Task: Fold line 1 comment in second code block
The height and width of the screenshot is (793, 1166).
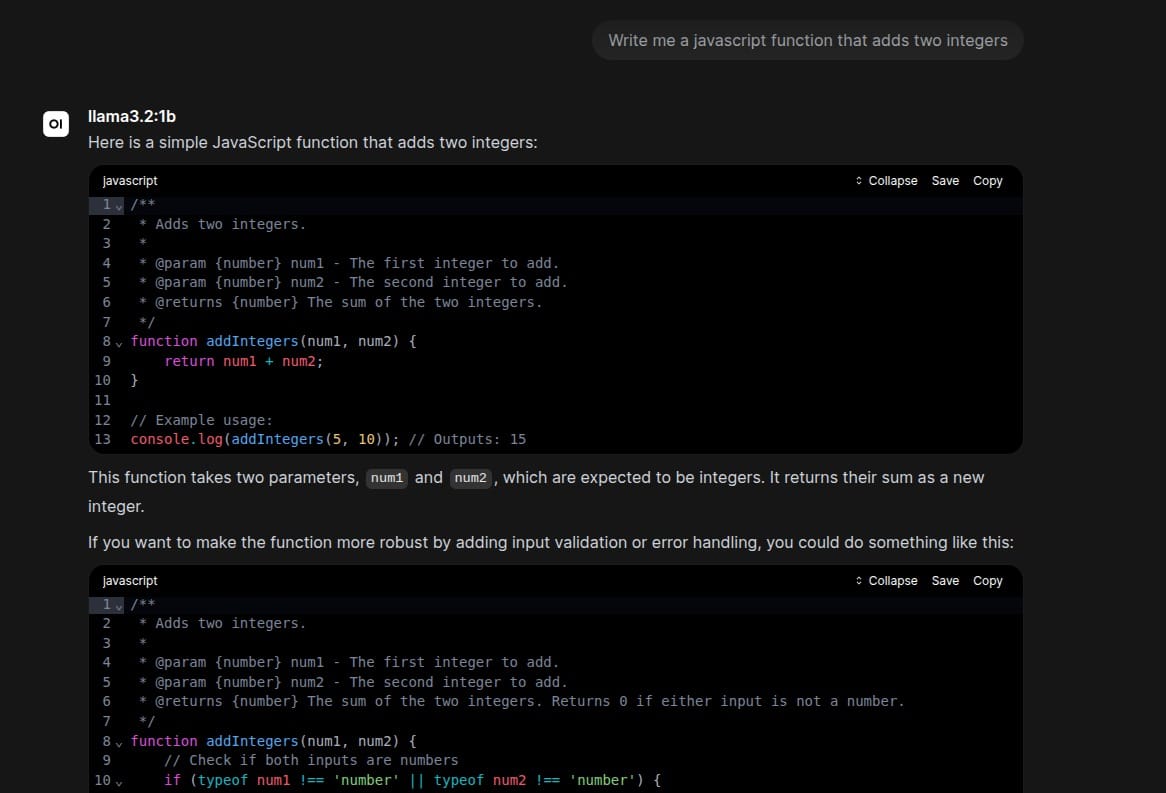Action: (119, 606)
